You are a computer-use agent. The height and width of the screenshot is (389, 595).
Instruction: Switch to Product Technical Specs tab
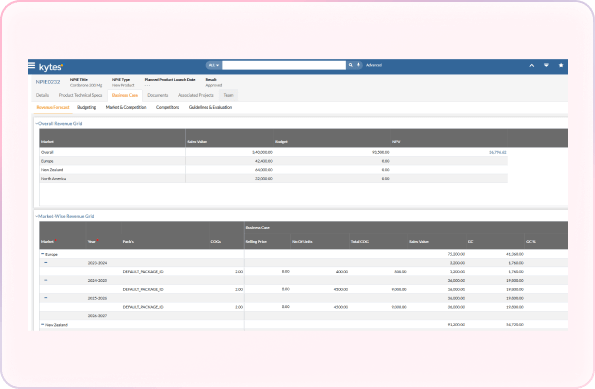click(80, 95)
